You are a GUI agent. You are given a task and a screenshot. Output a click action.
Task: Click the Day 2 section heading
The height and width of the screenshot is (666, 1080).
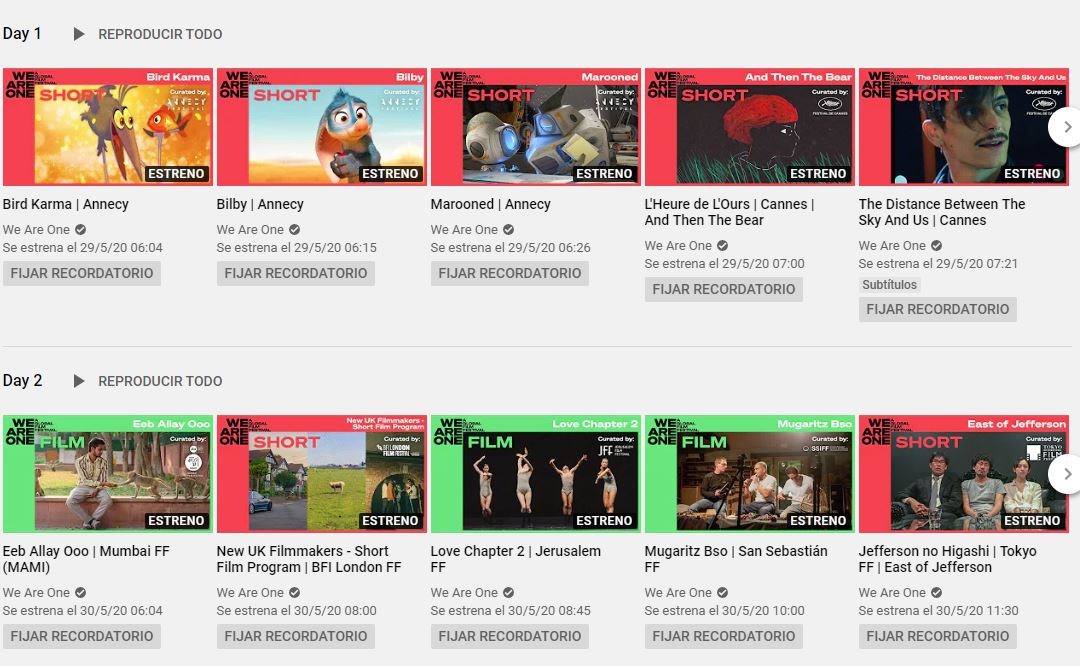(x=22, y=380)
